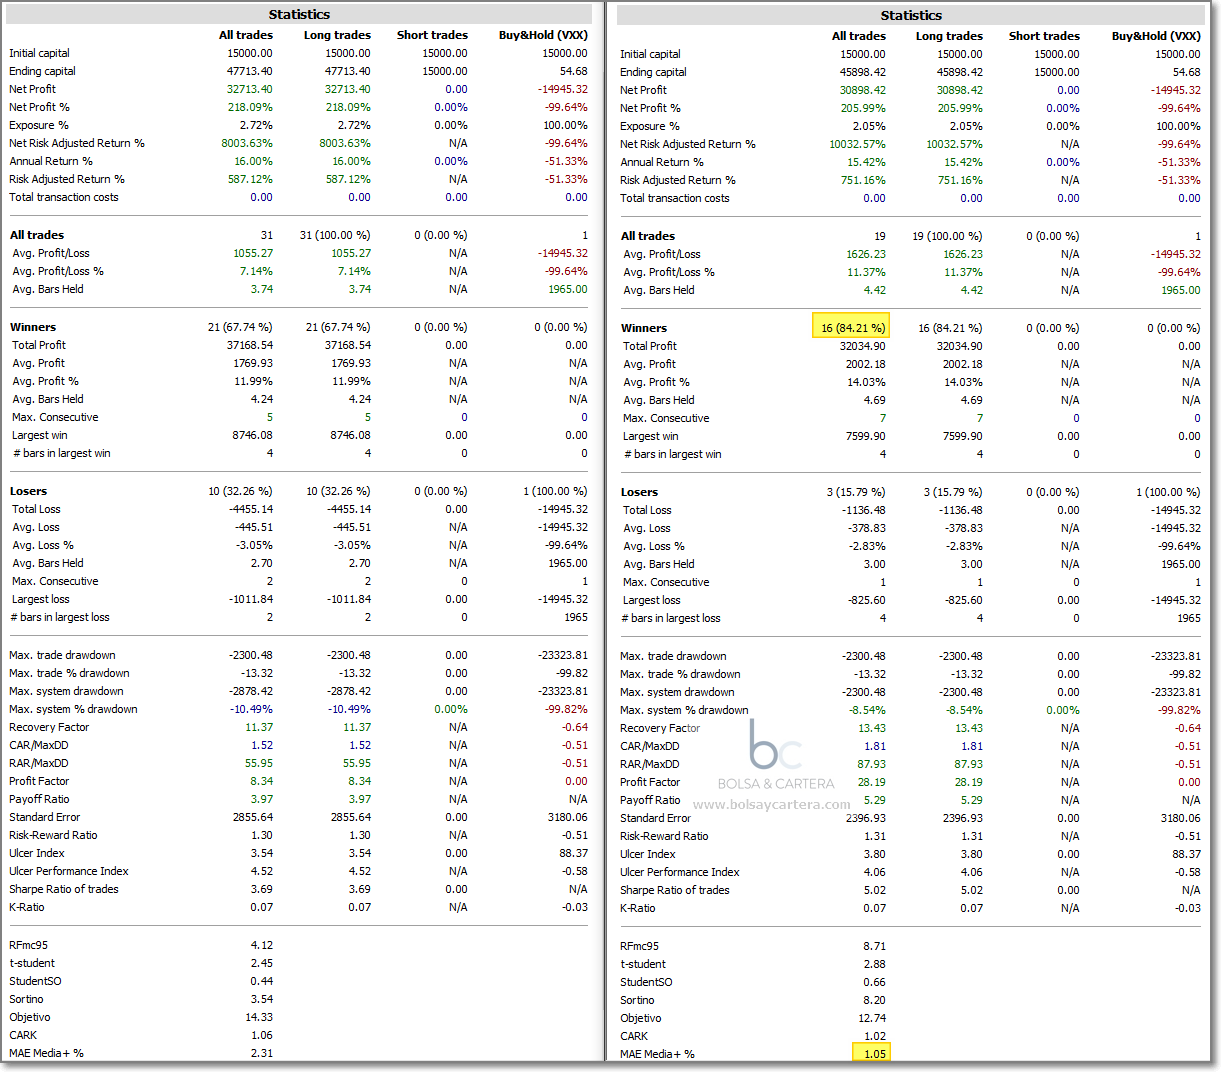Click right panel Objetivo value 12.74
Screen dimensions: 1221x1072
point(872,1018)
